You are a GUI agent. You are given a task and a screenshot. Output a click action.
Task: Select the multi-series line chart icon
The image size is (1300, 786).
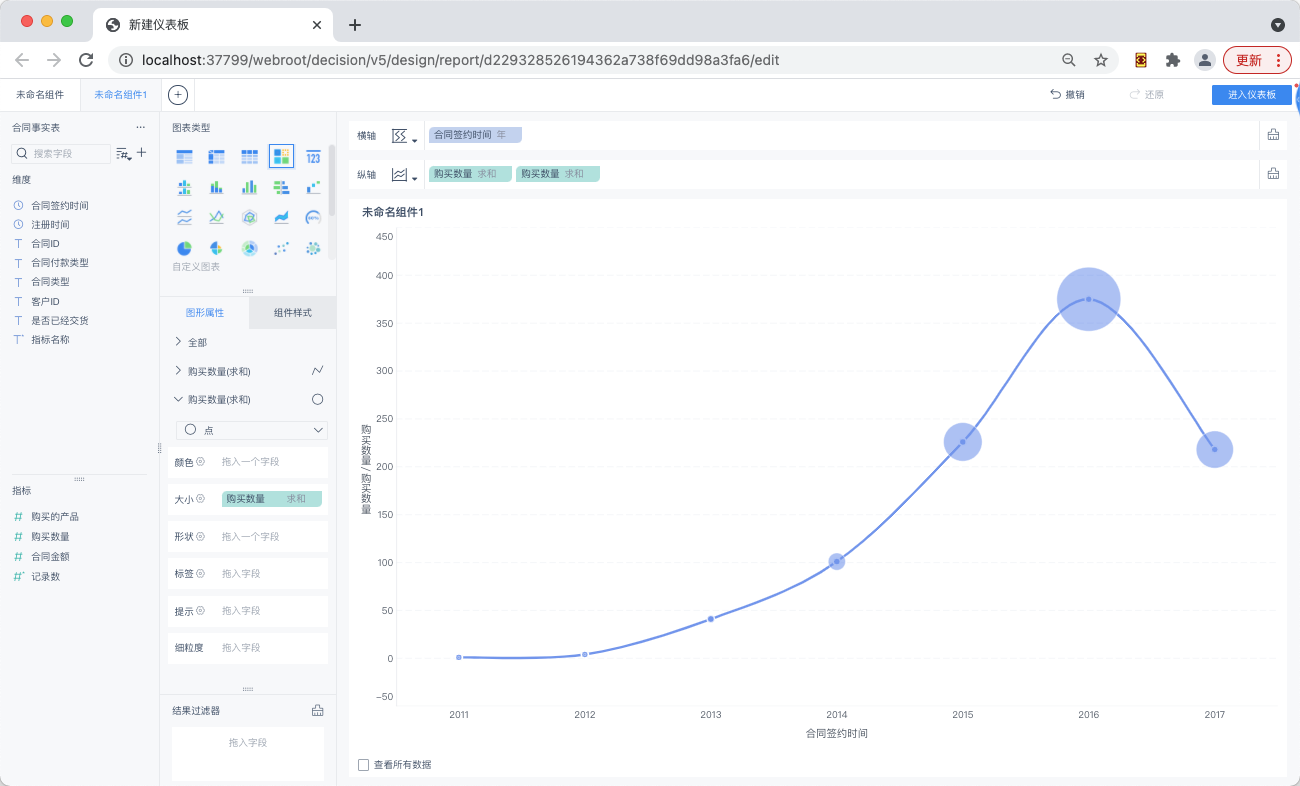(x=216, y=217)
